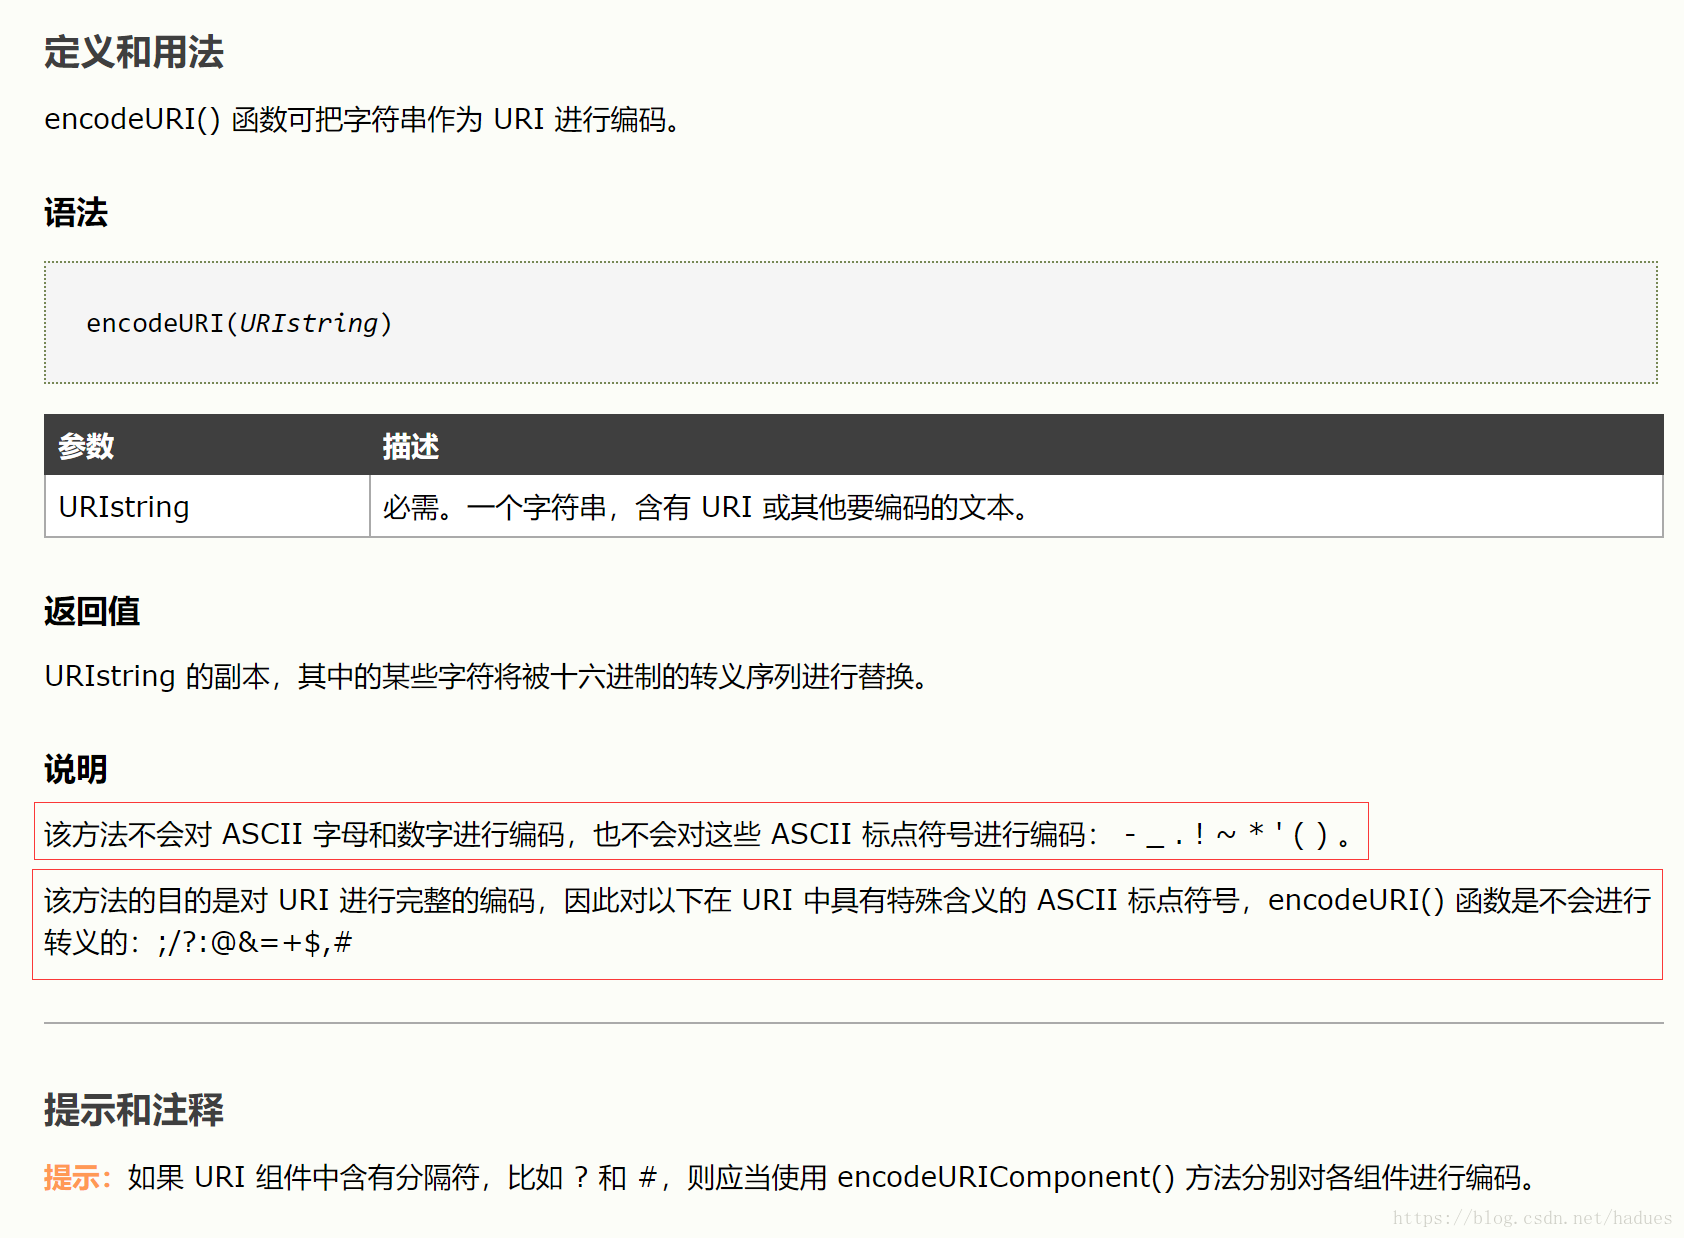Click the 提示和注释 heading
The image size is (1684, 1238).
133,1110
